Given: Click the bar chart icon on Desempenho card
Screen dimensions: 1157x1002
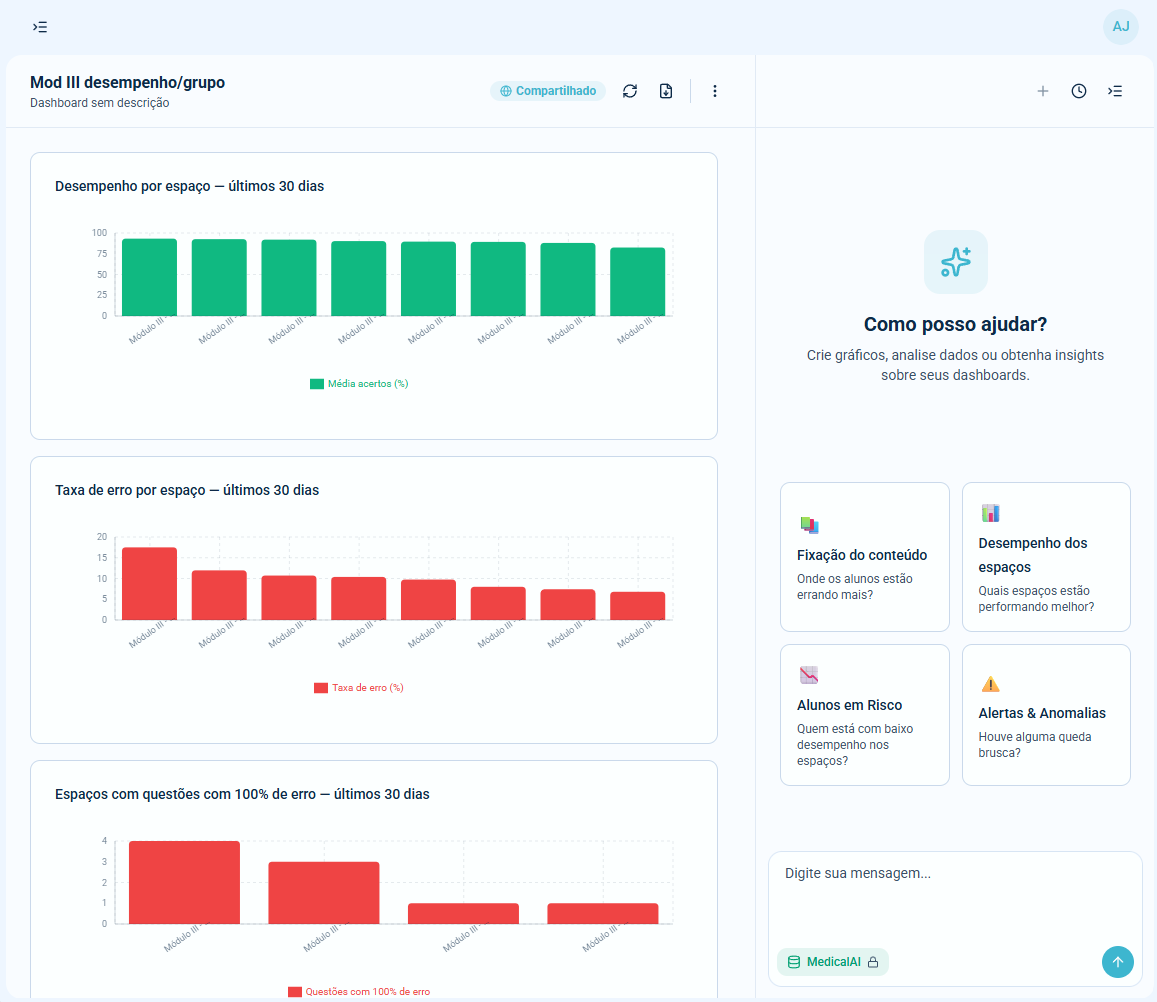Looking at the screenshot, I should pos(990,513).
